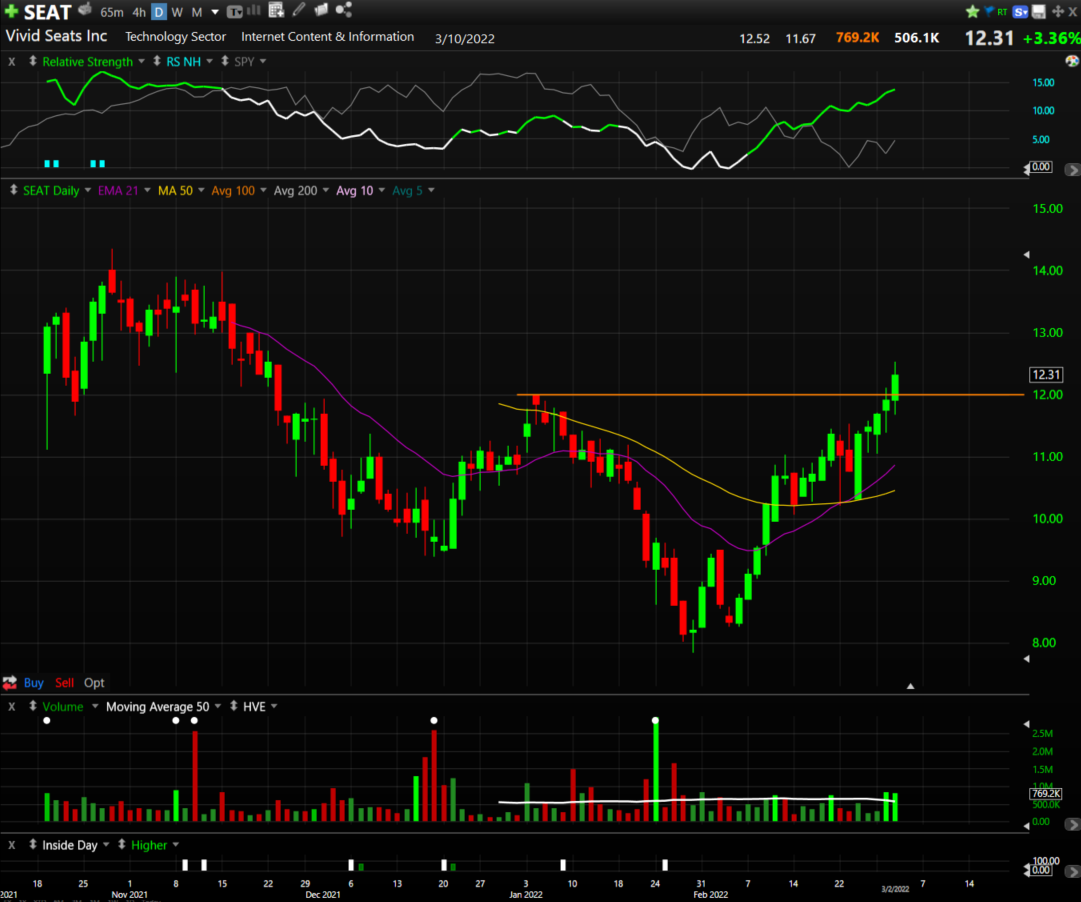Click the 12.31 price label on the axis
This screenshot has width=1081, height=902.
click(x=1046, y=374)
